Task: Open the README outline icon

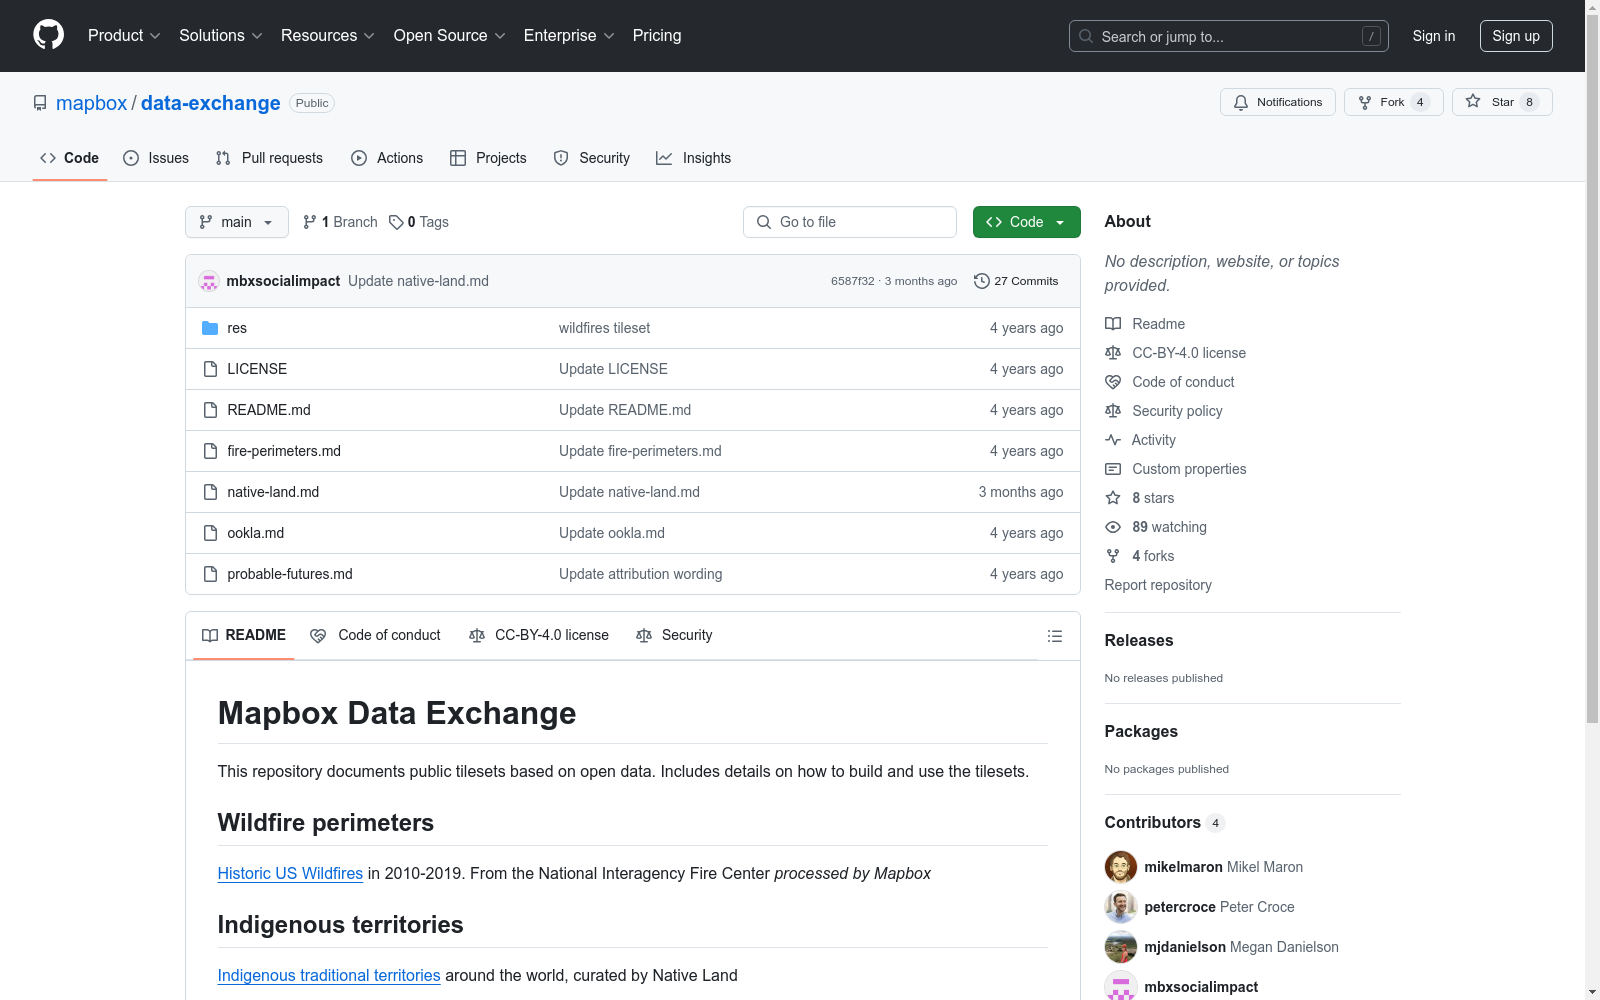Action: coord(1054,636)
